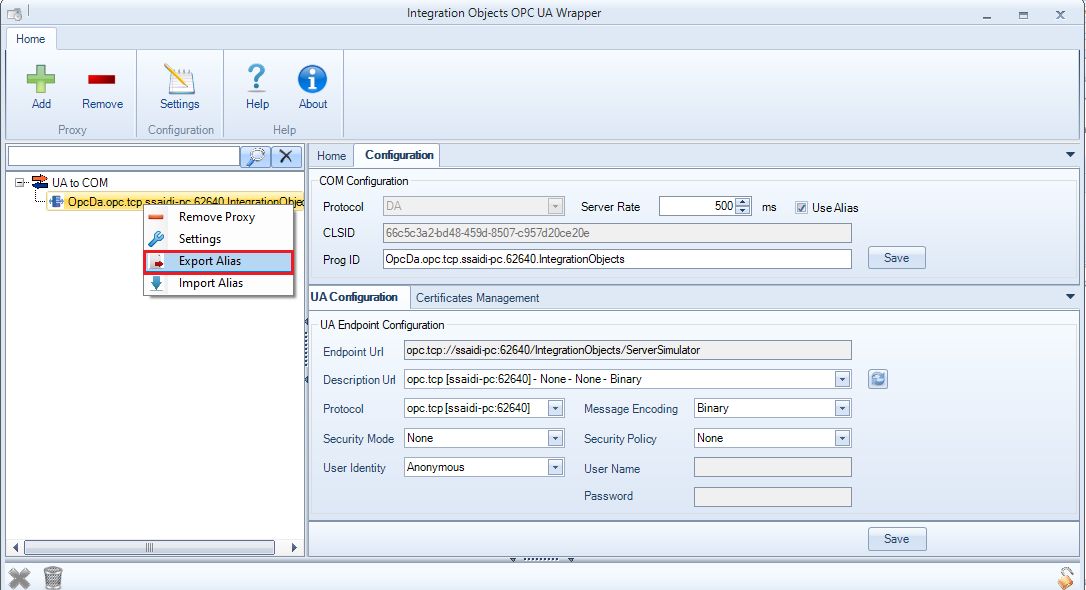Choose Export Alias from context menu

(218, 261)
